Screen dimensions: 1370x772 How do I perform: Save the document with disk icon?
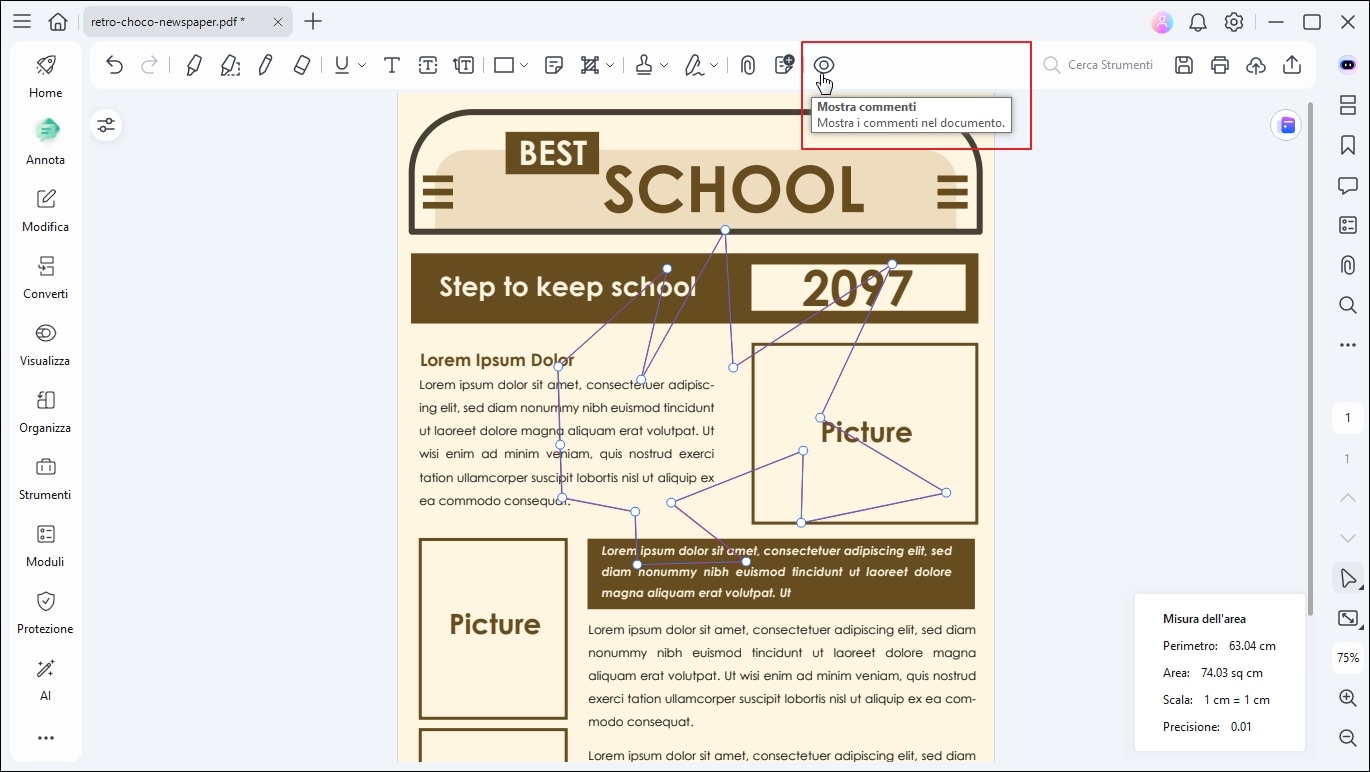[x=1184, y=65]
